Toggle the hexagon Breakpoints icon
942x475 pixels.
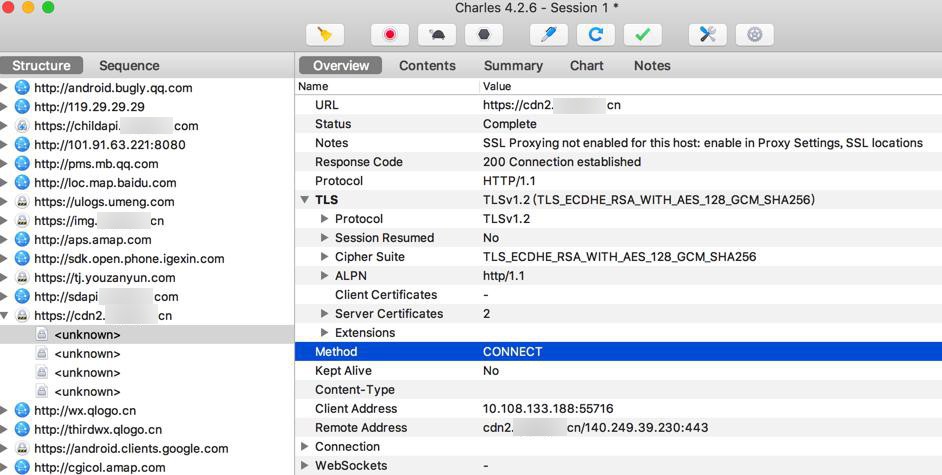point(484,34)
